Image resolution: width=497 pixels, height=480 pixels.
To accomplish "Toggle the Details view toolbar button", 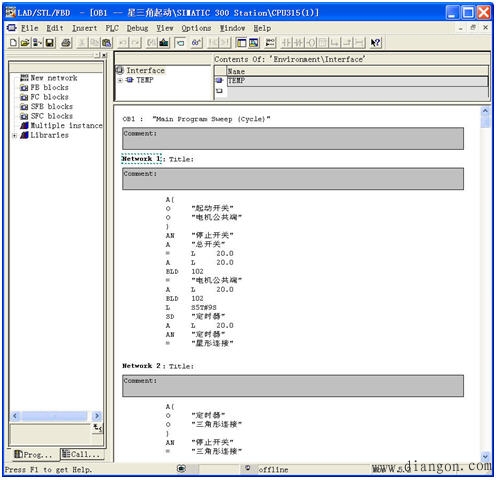I will tap(254, 43).
